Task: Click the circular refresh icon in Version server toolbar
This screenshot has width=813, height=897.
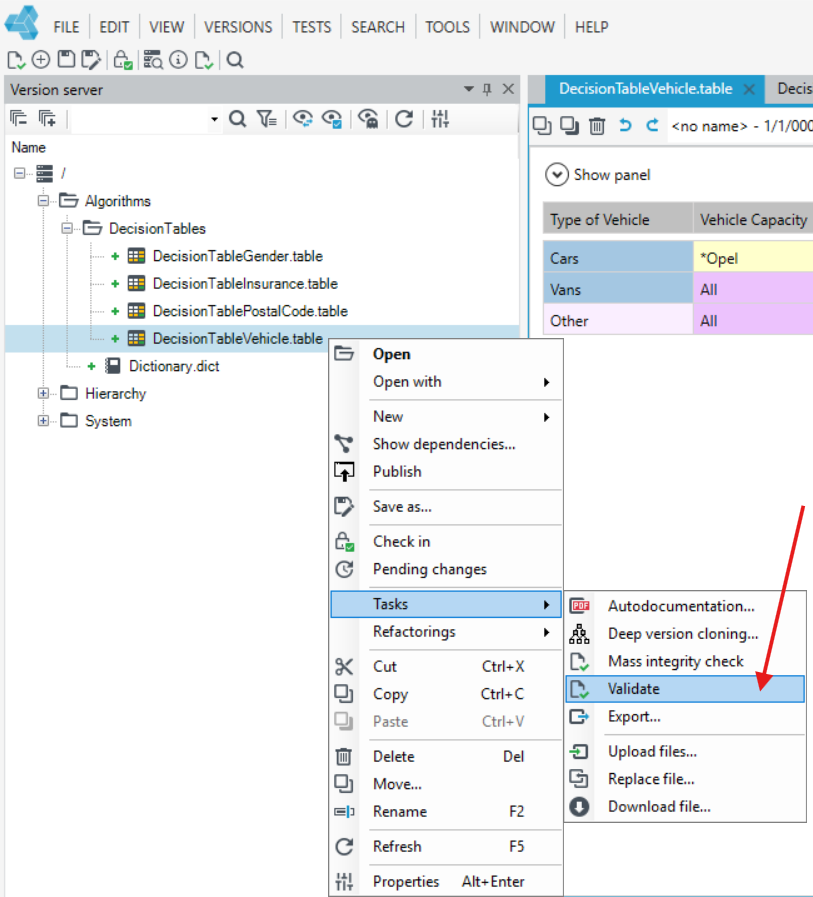Action: [404, 119]
